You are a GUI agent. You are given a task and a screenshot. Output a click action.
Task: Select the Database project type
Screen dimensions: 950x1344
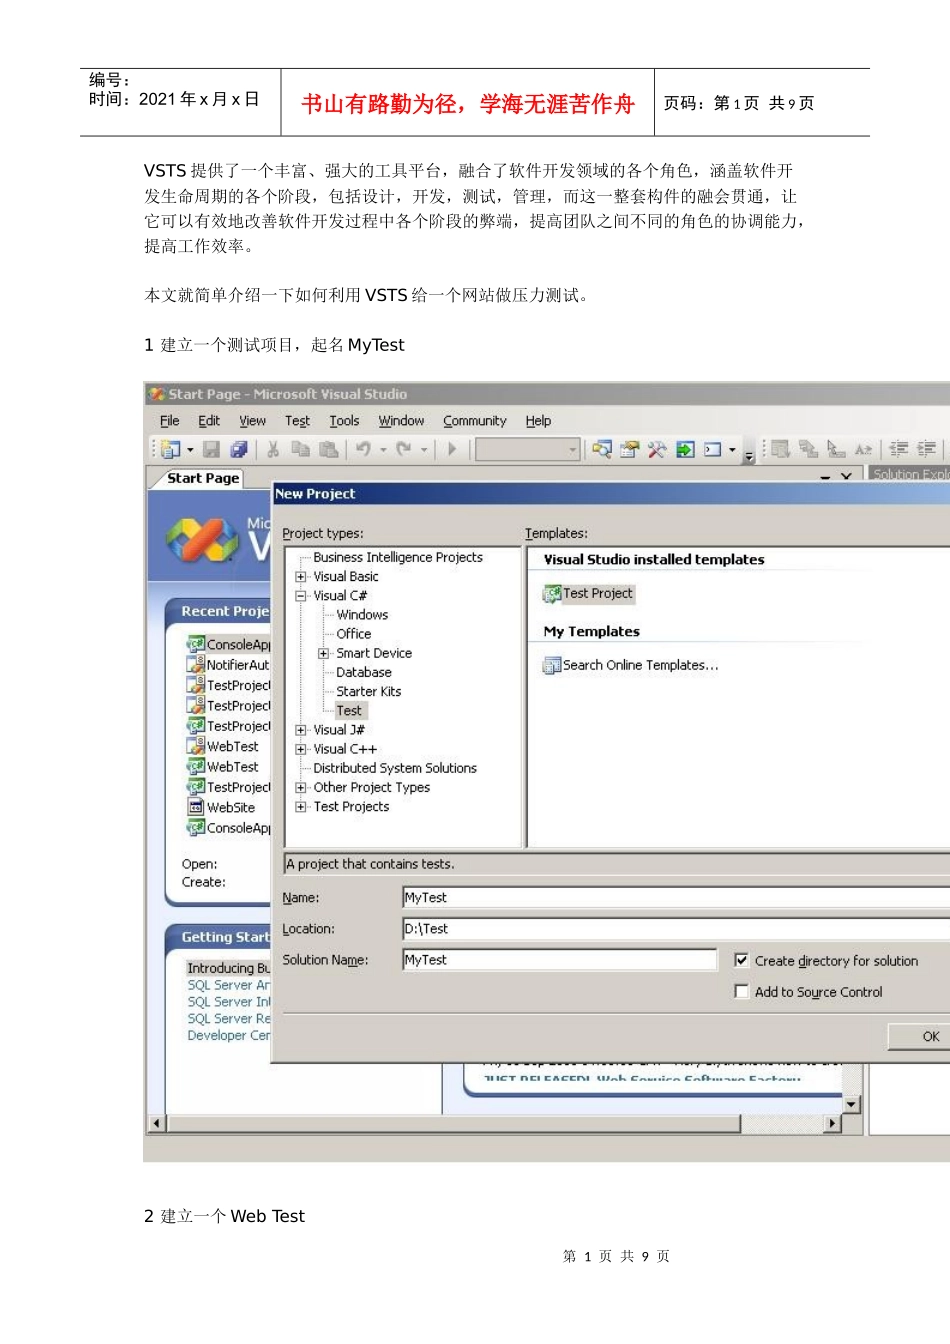point(364,673)
